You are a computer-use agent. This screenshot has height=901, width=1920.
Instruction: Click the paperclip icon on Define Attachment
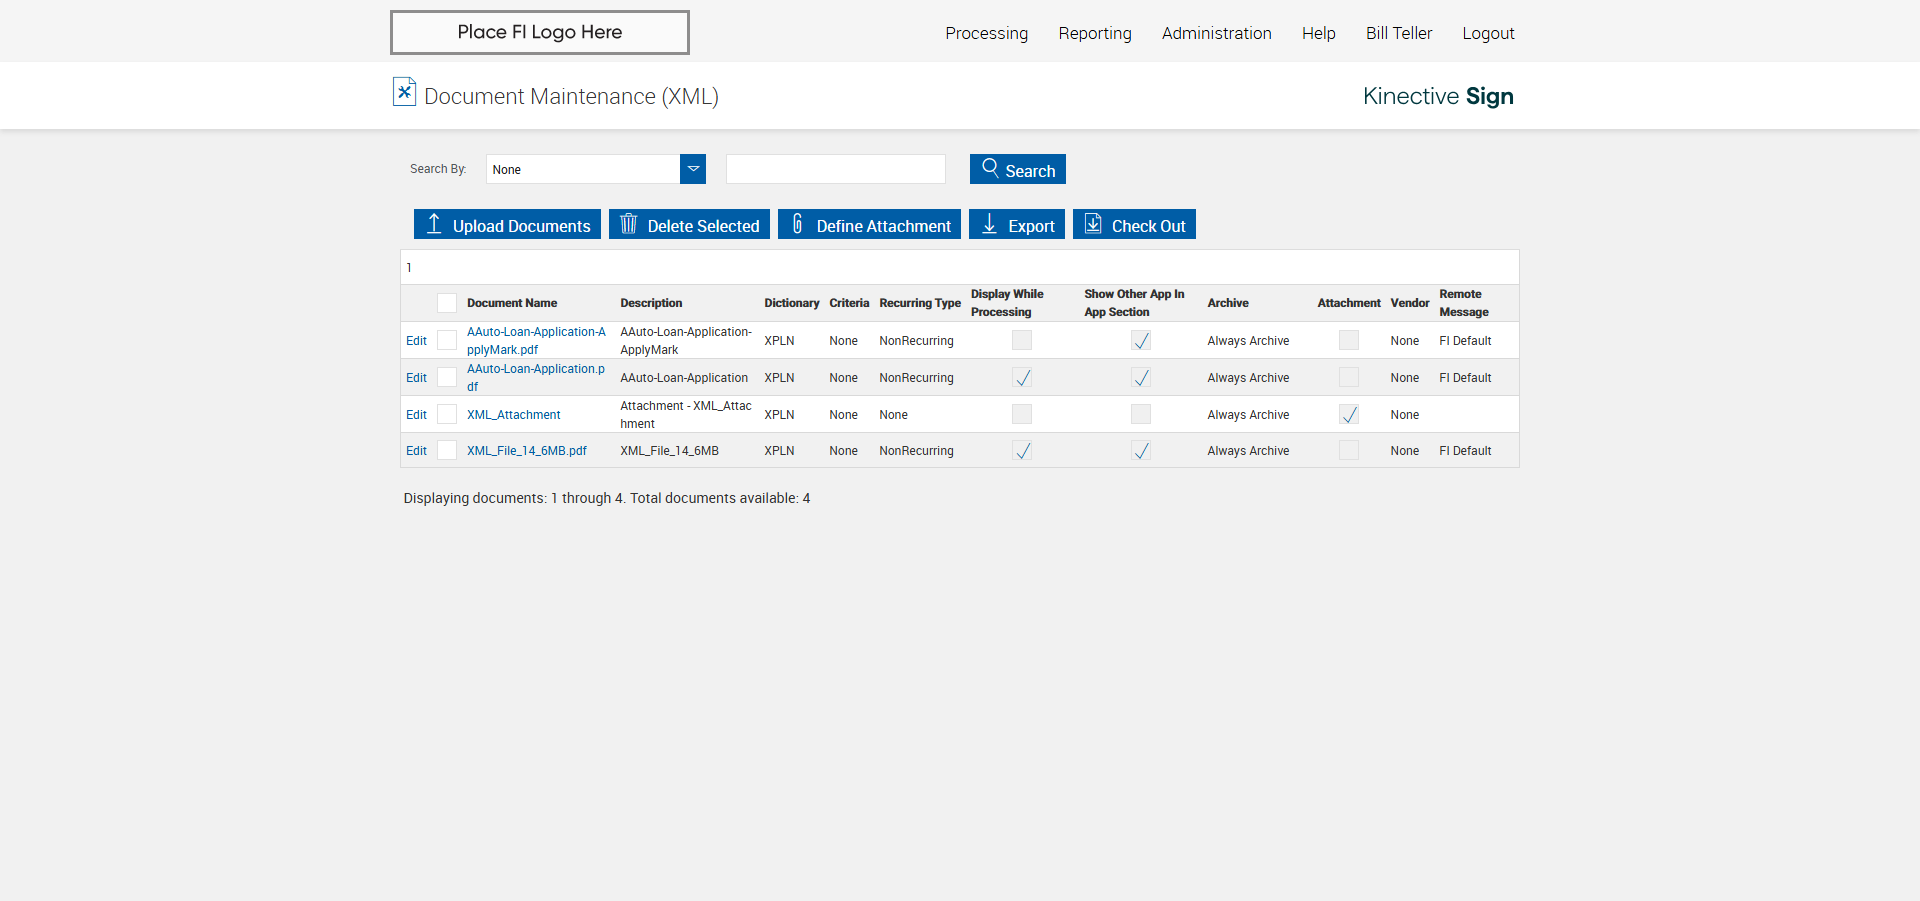[797, 224]
